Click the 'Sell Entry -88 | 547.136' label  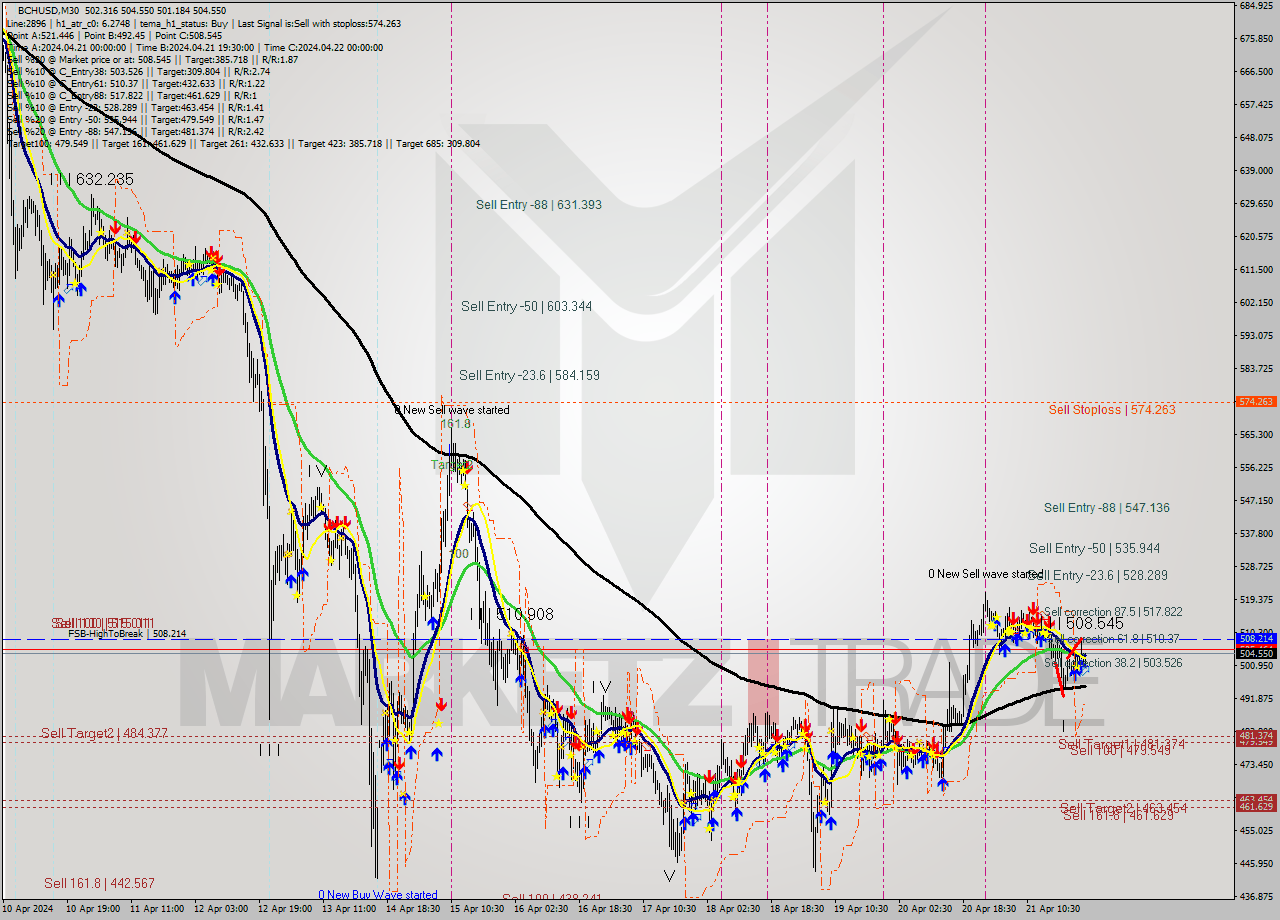point(1107,508)
